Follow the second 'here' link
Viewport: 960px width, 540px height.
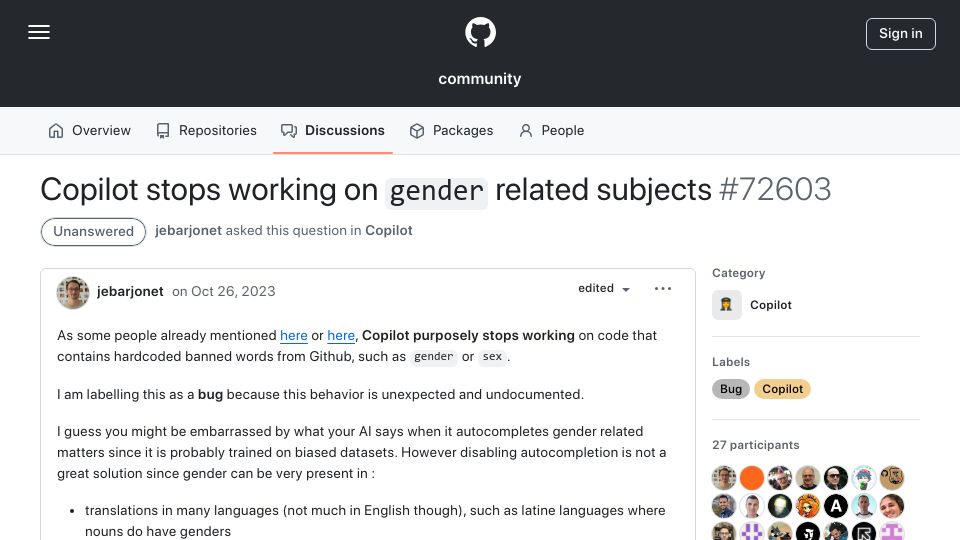[341, 336]
